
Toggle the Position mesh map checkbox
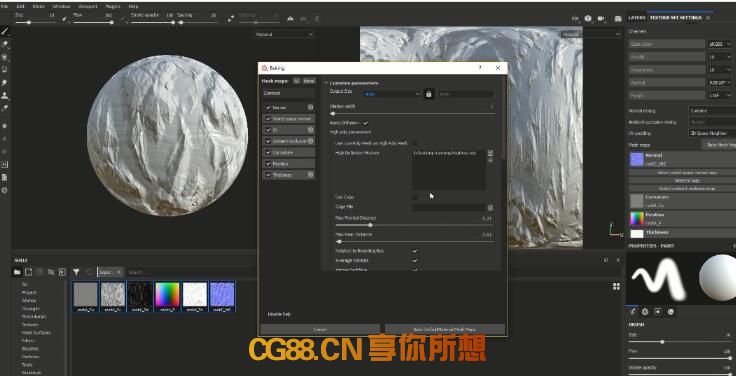tap(268, 164)
